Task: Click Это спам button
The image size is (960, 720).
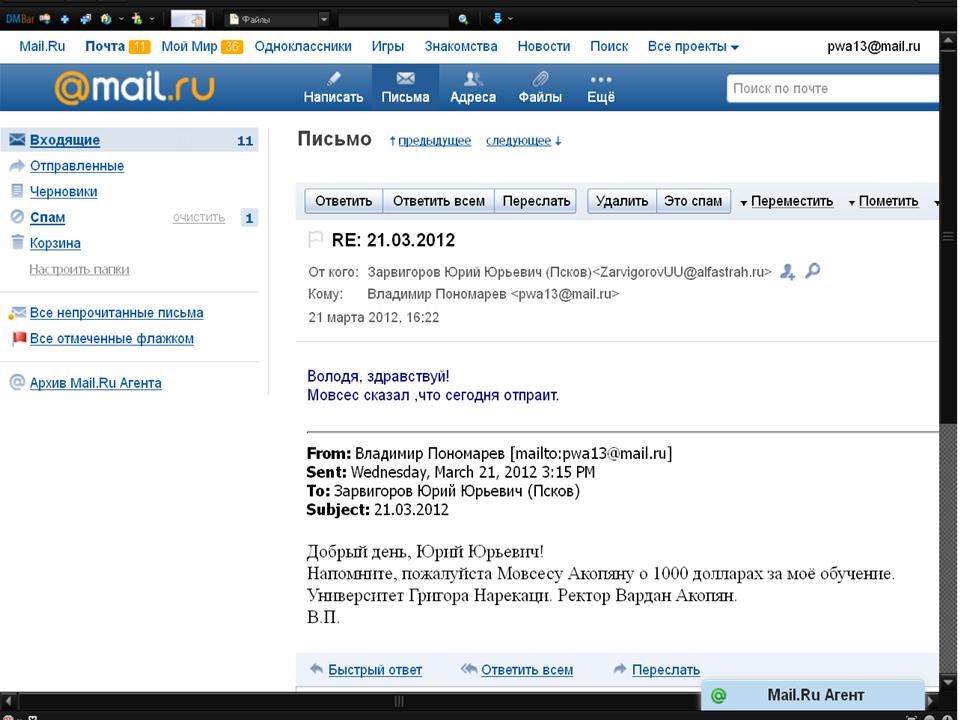Action: tap(693, 201)
